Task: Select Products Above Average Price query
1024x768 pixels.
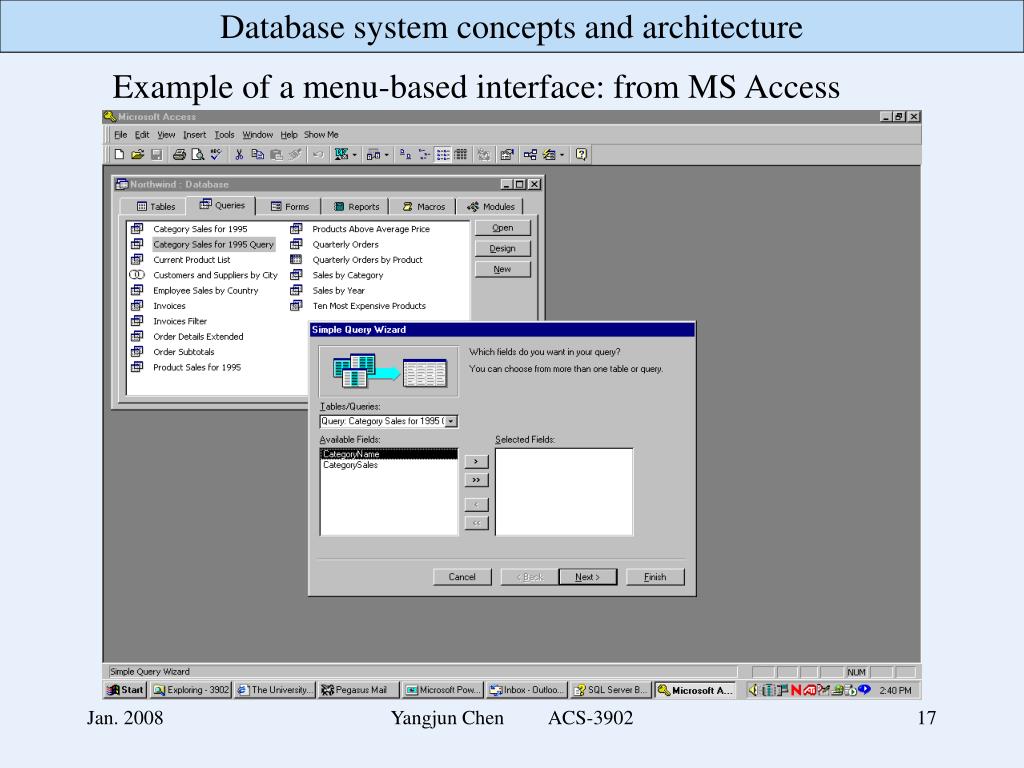Action: 360,229
